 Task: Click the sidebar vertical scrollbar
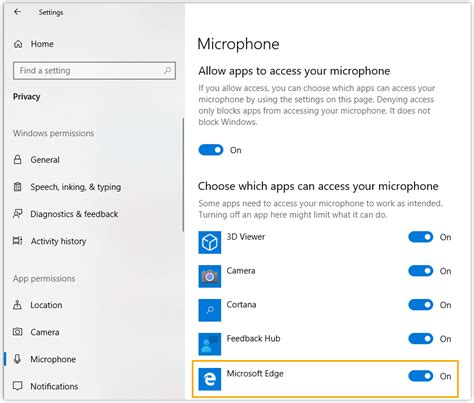tap(183, 175)
